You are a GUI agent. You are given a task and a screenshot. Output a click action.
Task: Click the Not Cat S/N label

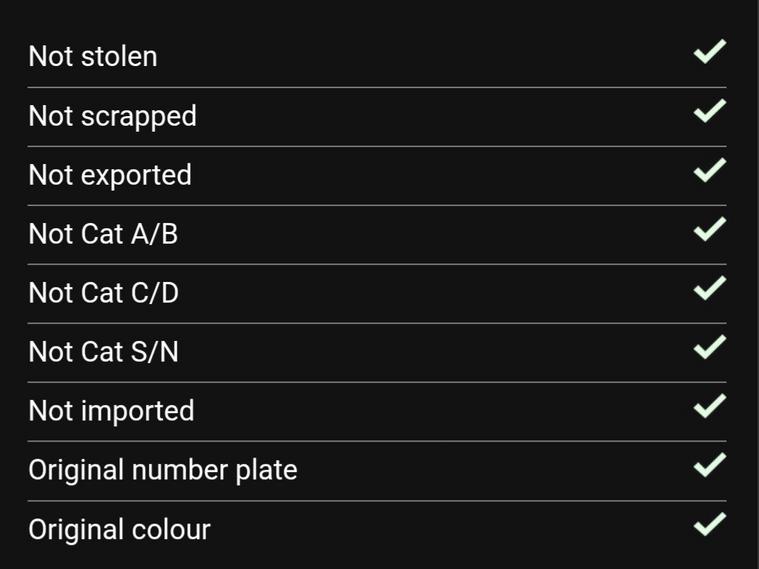(103, 352)
